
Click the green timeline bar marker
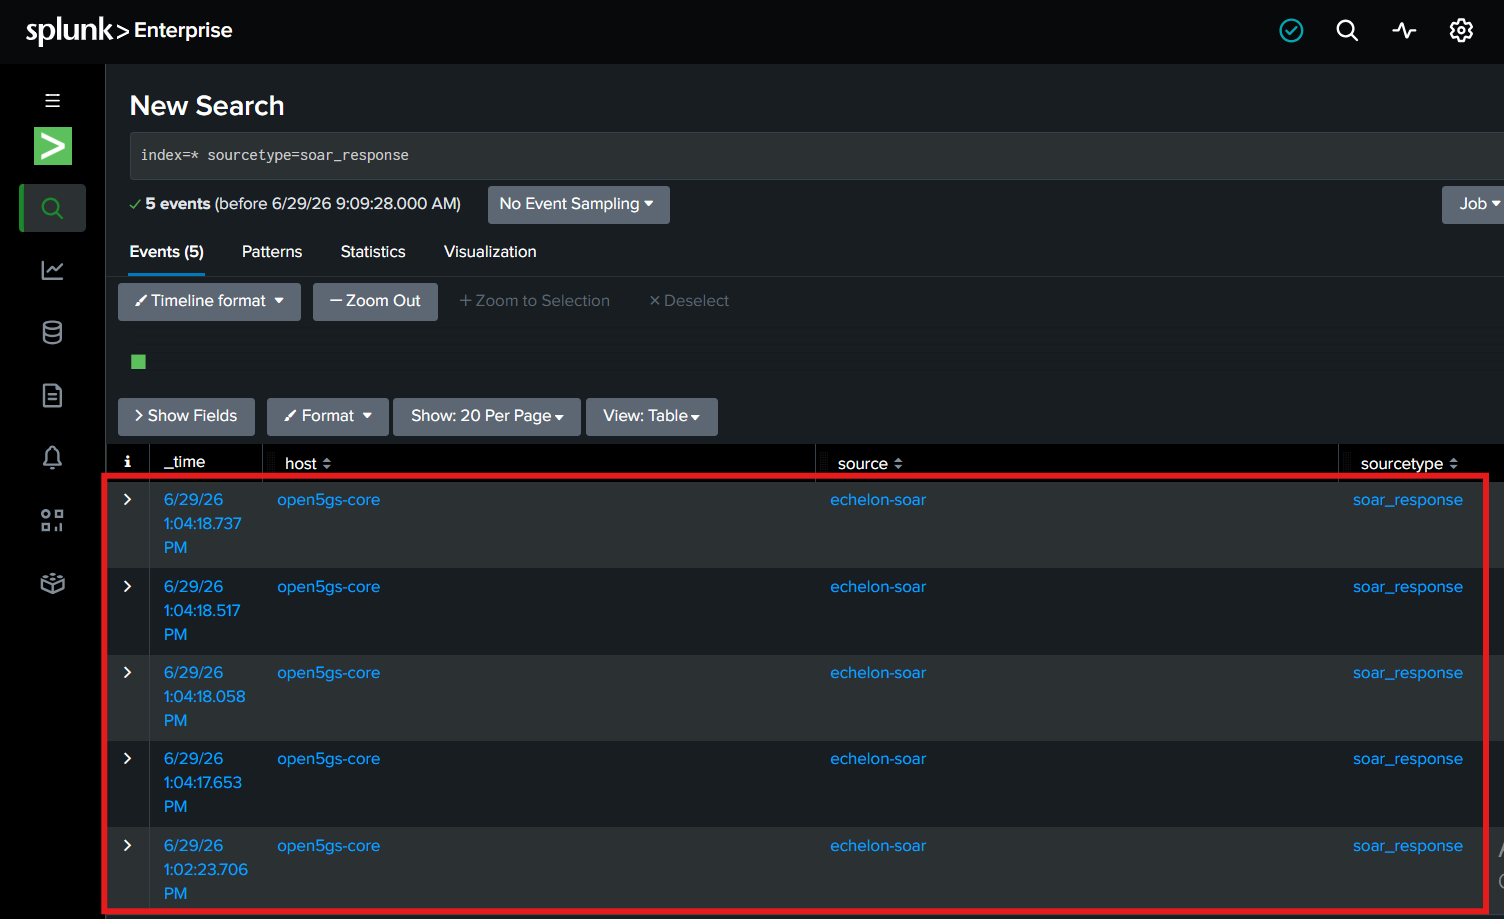coord(139,362)
